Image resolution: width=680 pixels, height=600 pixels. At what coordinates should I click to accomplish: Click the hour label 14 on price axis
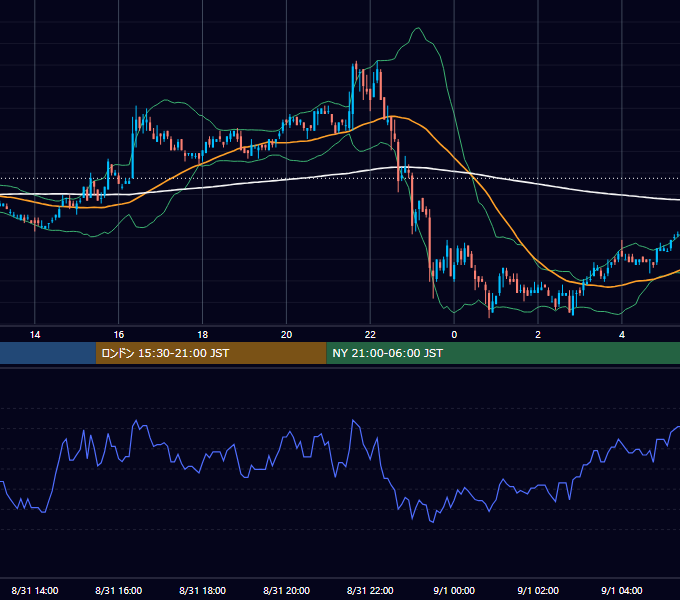click(35, 335)
